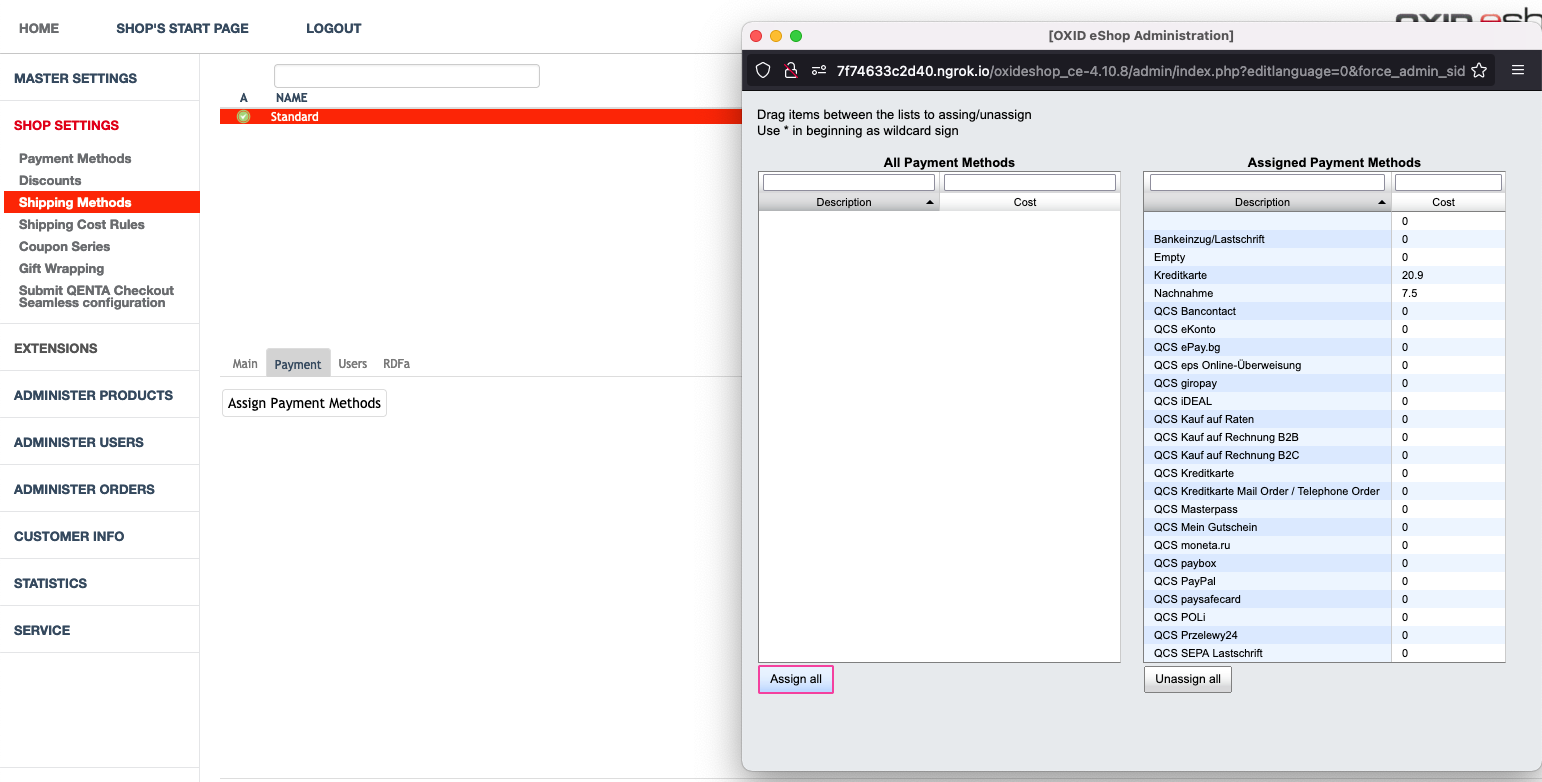This screenshot has width=1542, height=782.
Task: Select QCS ePay.bg row
Action: point(1324,347)
